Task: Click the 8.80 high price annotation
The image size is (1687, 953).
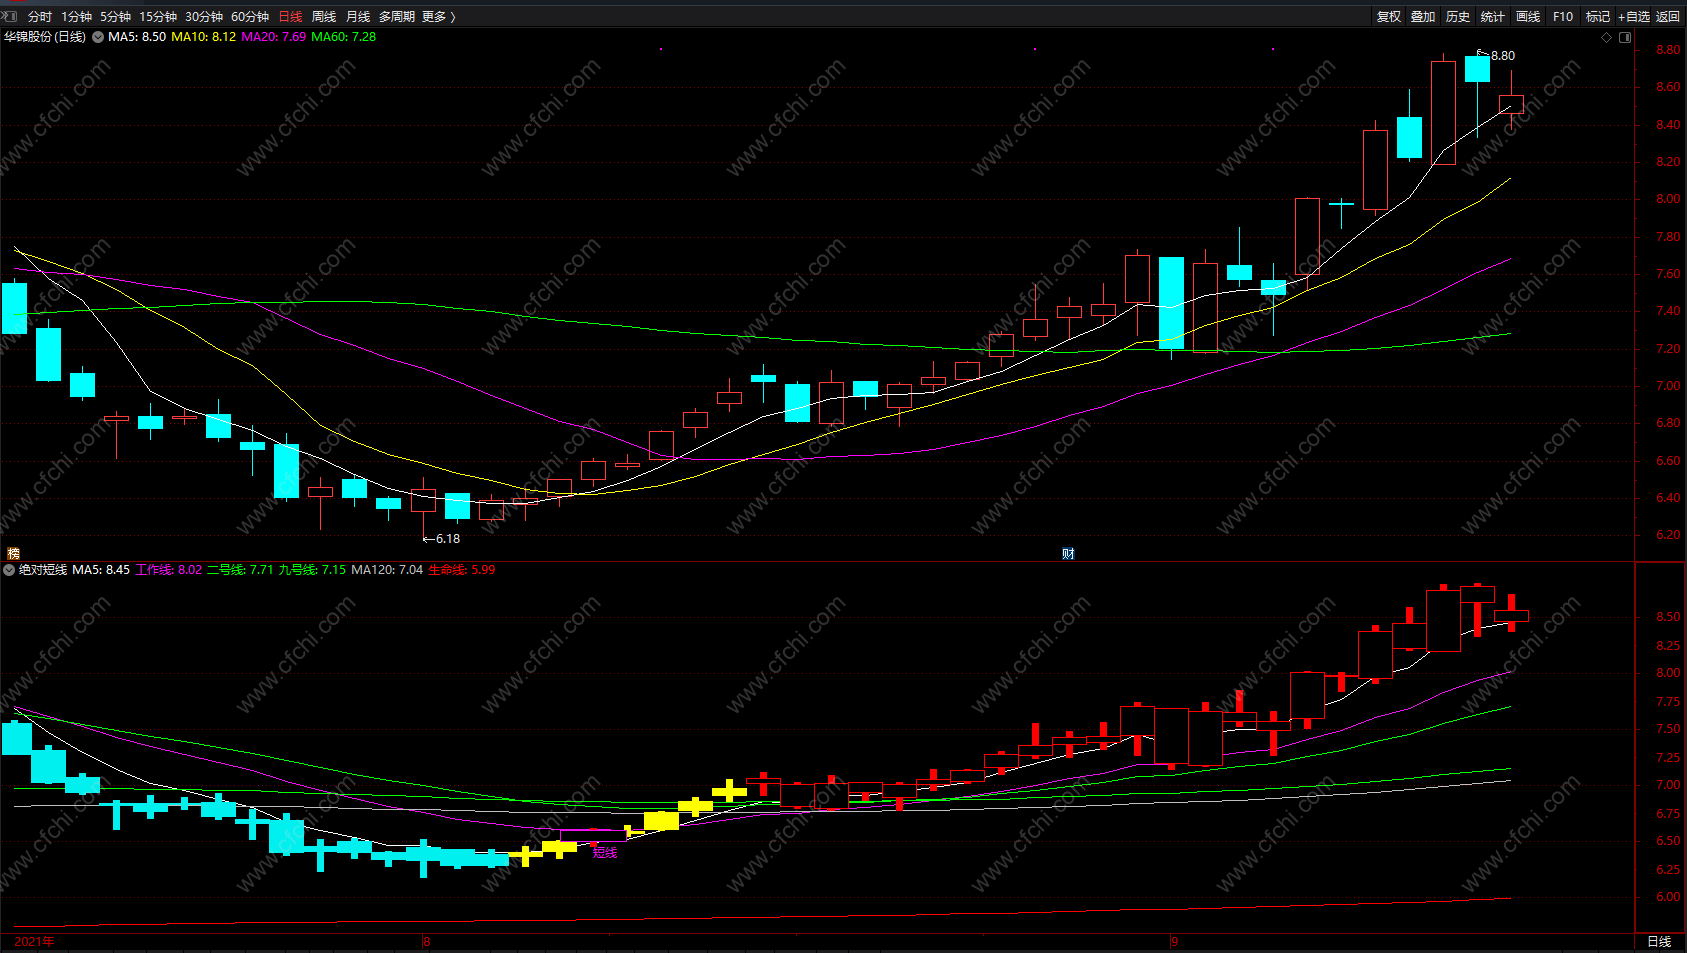Action: [x=1502, y=56]
